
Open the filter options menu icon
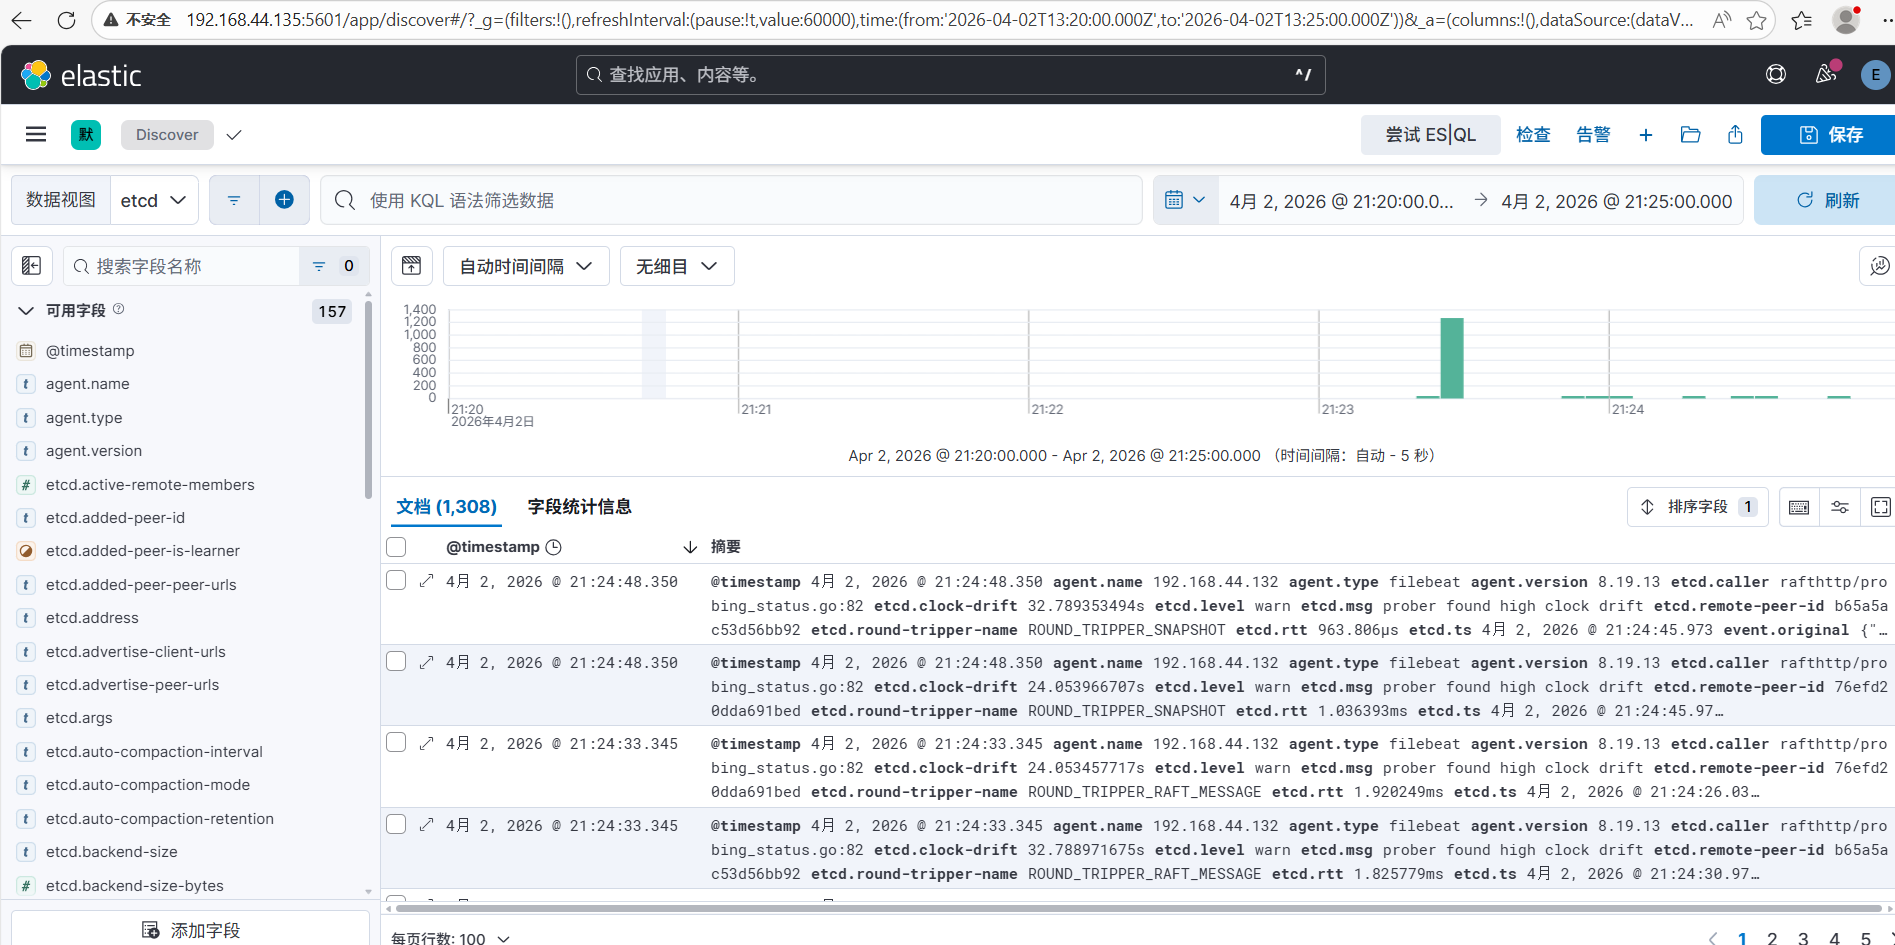click(x=234, y=200)
